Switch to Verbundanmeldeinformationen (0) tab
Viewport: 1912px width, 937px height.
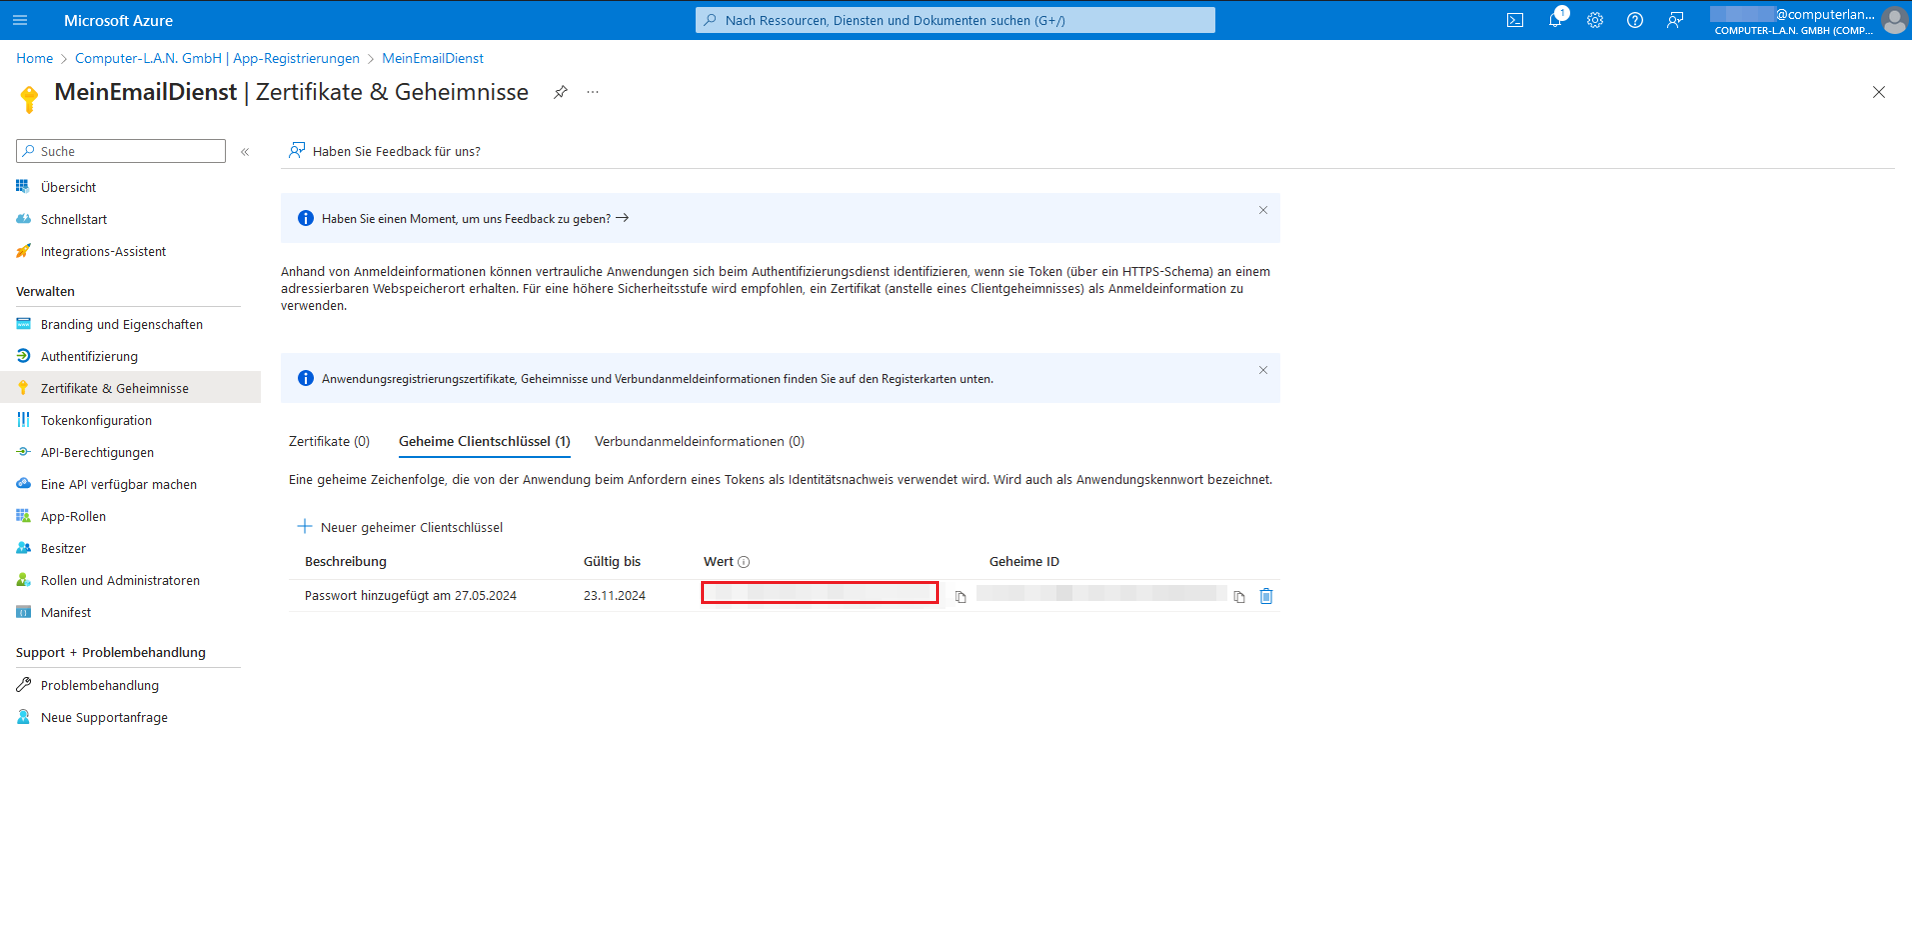700,441
